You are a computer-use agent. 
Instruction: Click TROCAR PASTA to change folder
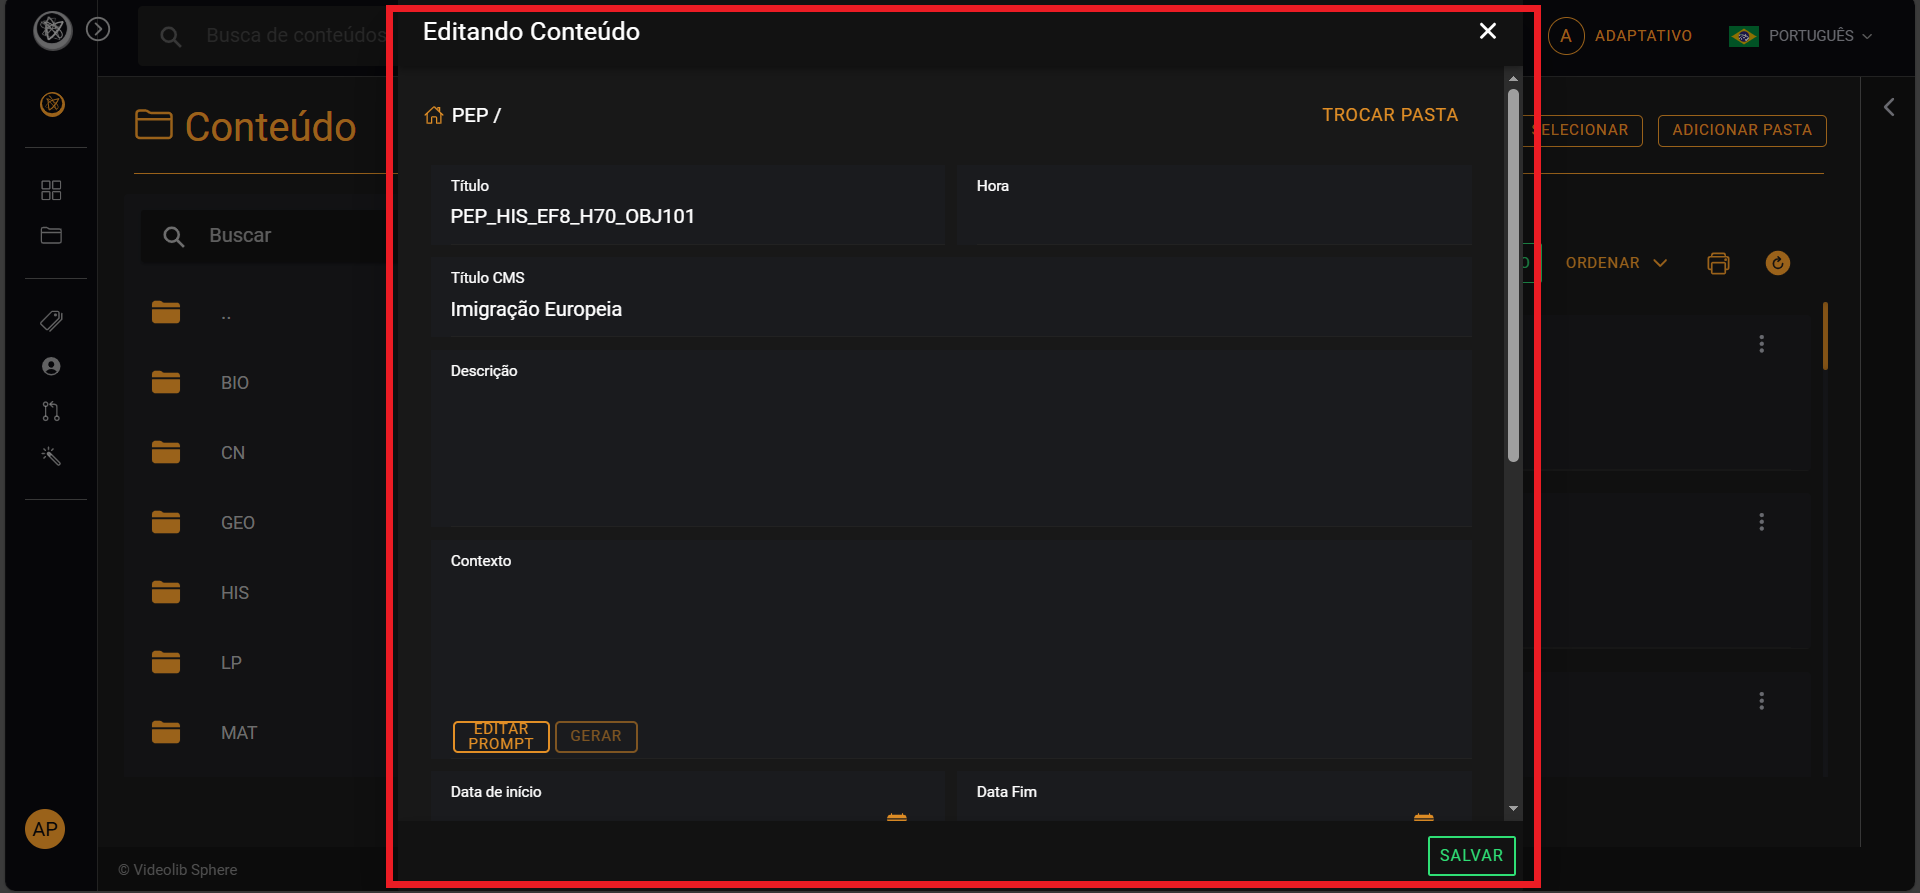pos(1390,115)
